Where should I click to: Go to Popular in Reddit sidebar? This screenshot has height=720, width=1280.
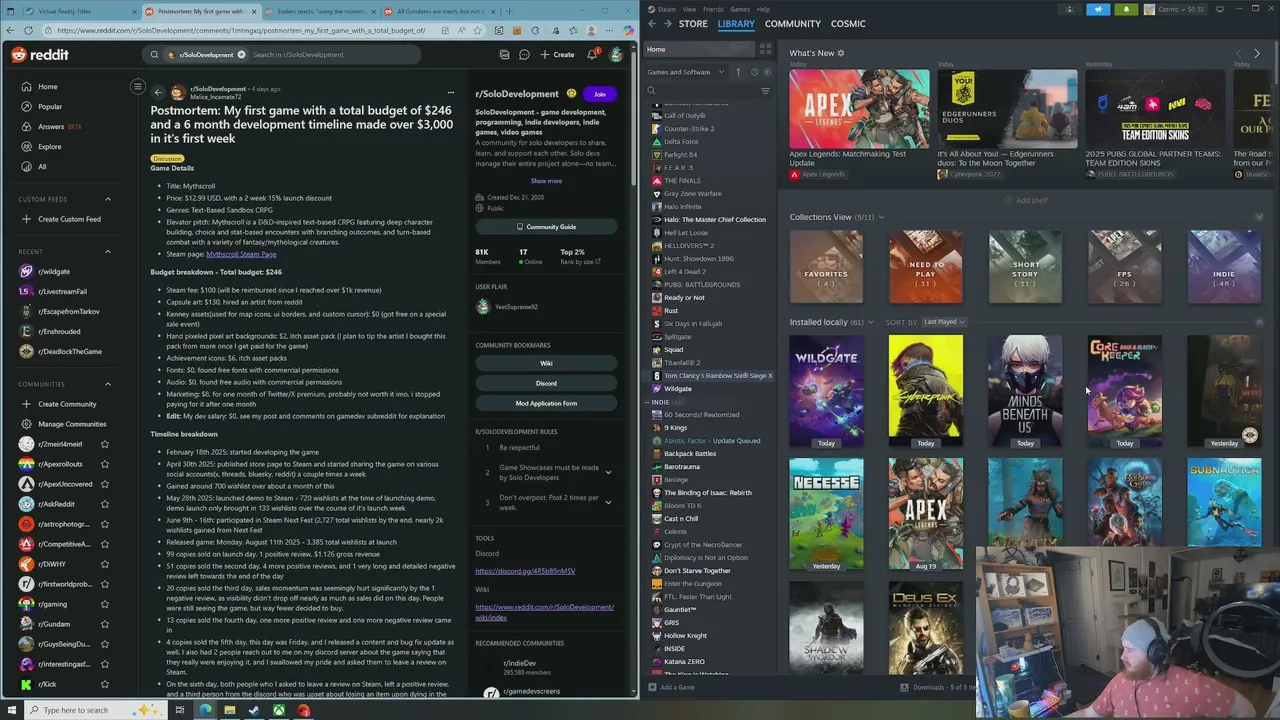(x=49, y=107)
